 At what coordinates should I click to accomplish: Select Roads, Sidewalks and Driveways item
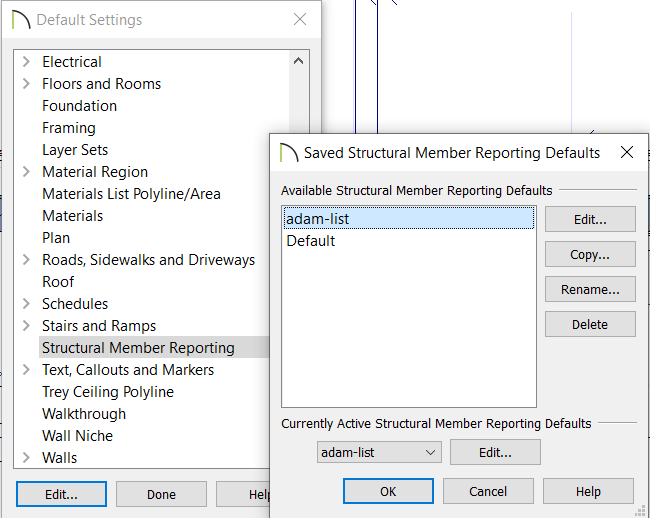click(x=148, y=260)
